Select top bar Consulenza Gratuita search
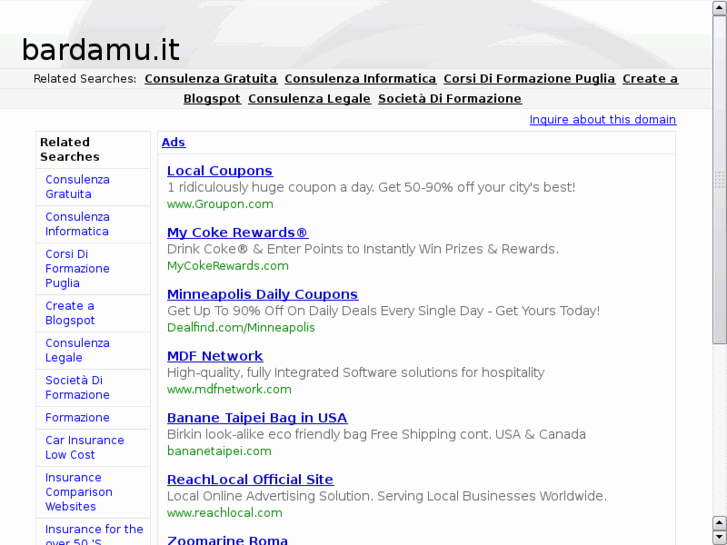This screenshot has height=545, width=727. tap(211, 79)
